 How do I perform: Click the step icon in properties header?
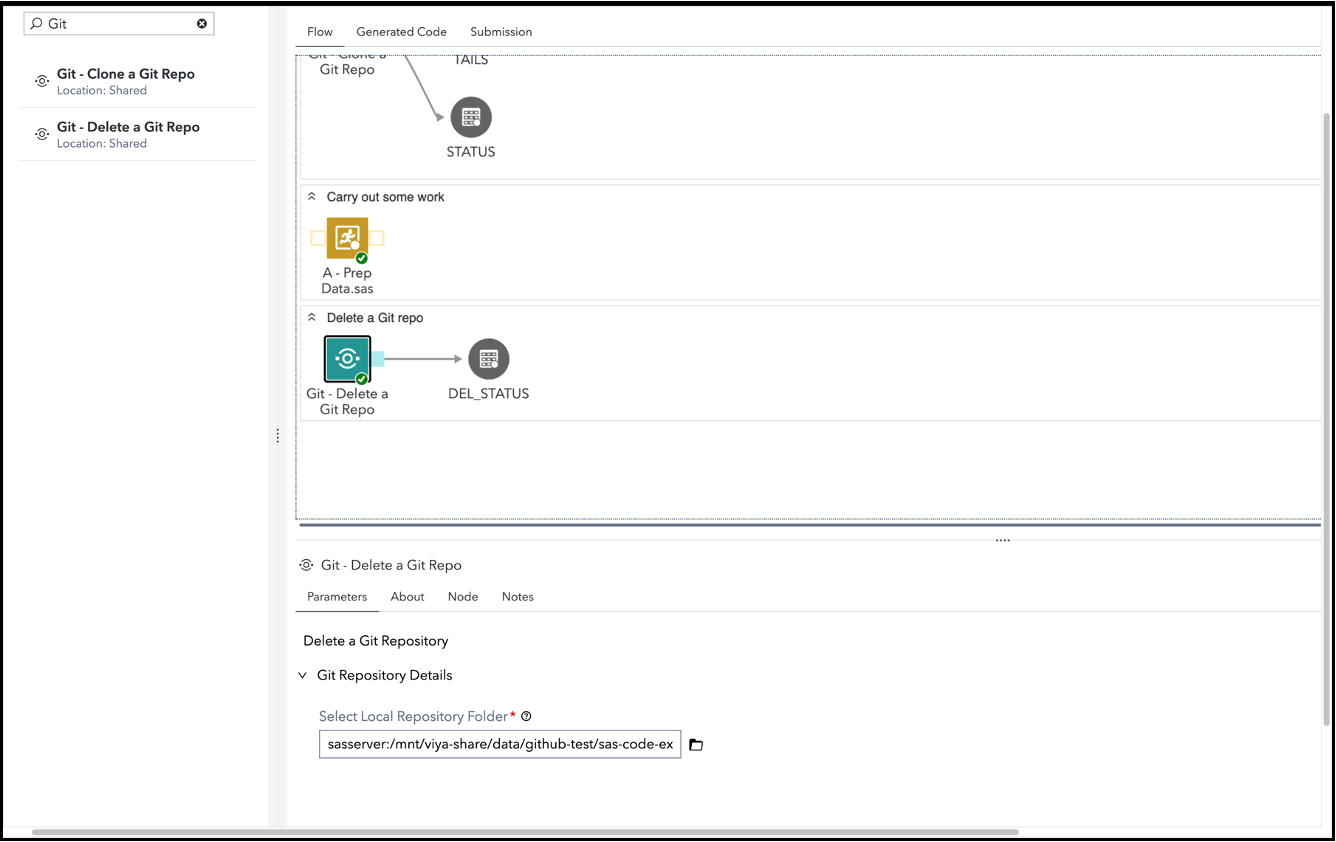tap(306, 565)
